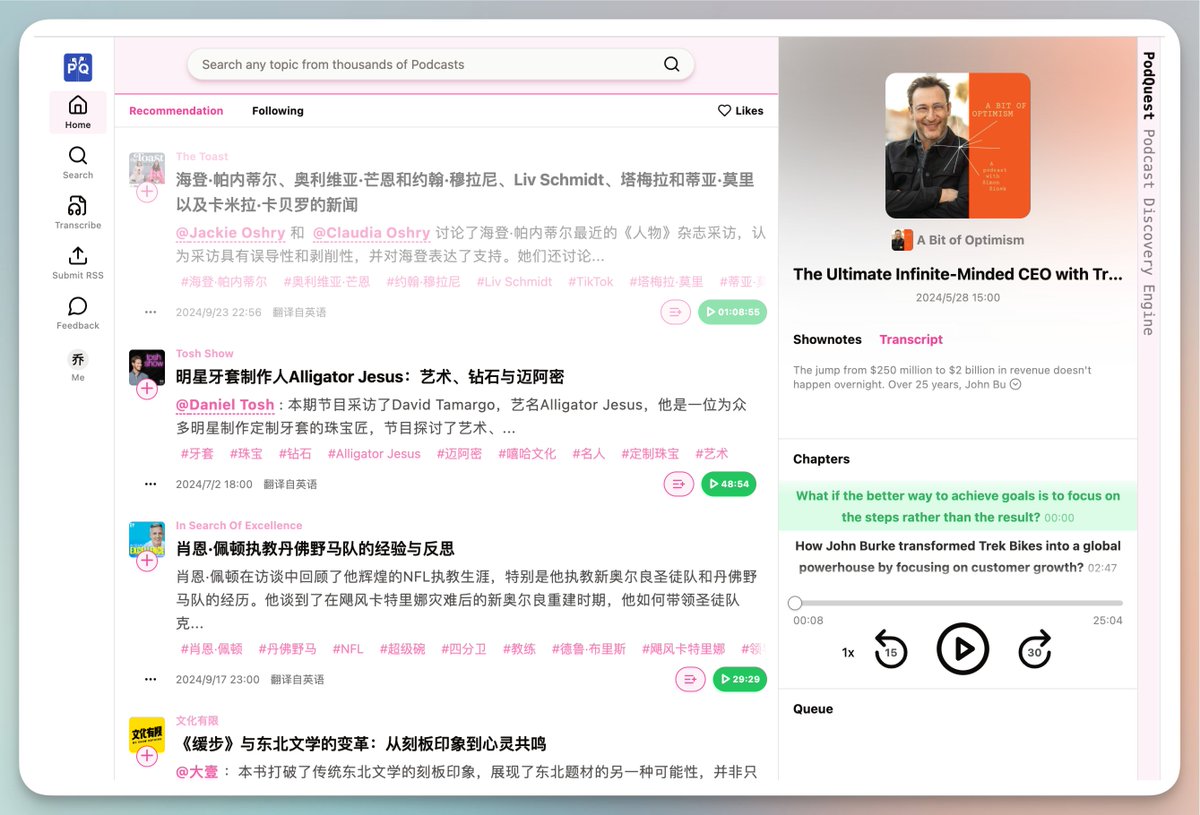Switch to the Transcript tab in the player panel

911,339
